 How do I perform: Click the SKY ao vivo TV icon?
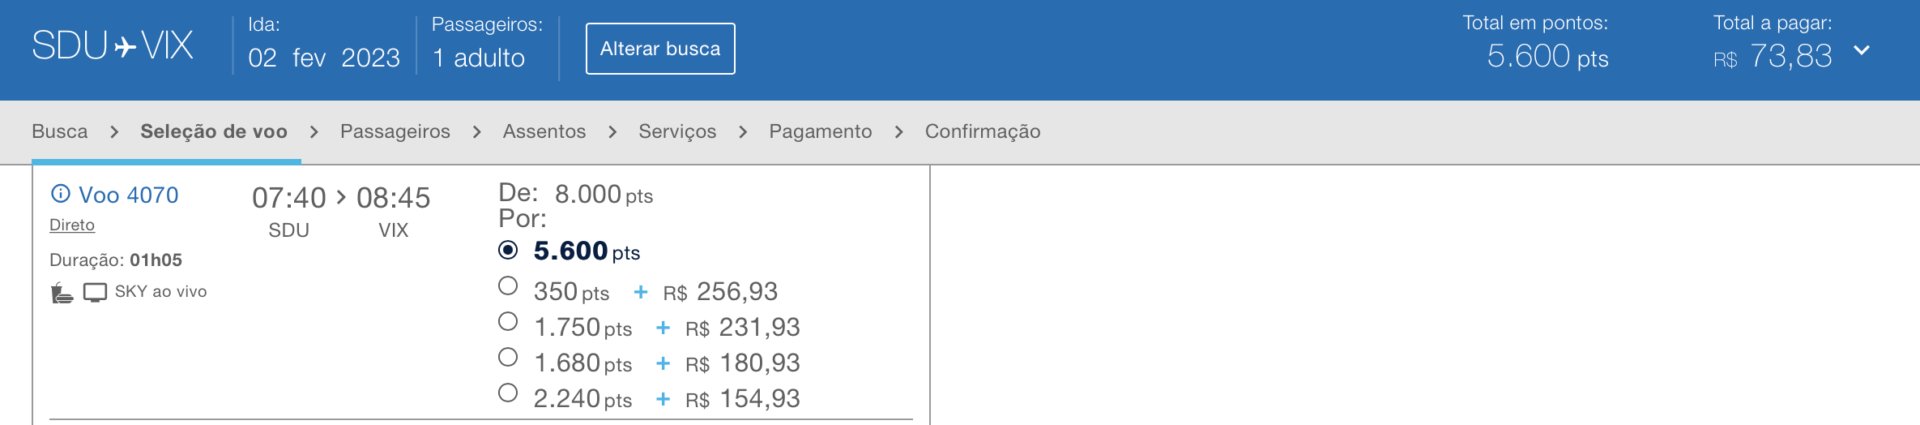tap(95, 293)
